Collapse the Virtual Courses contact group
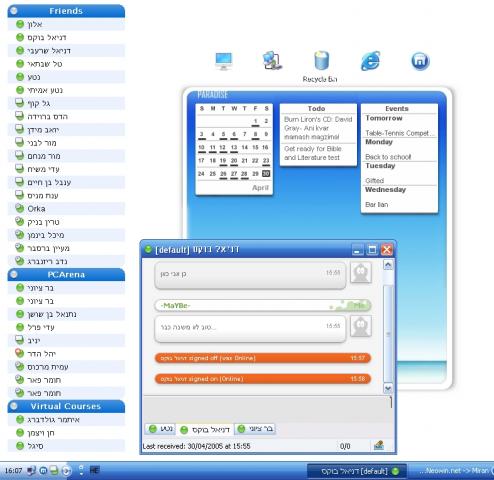Viewport: 494px width, 480px height. tap(14, 406)
